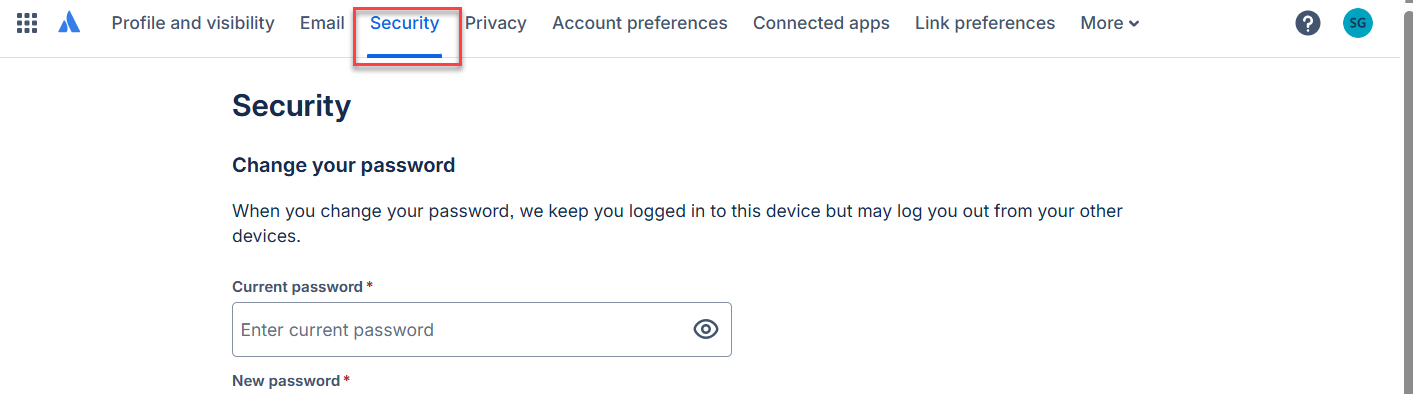
Task: Open the Atlassian app switcher grid
Action: [27, 23]
